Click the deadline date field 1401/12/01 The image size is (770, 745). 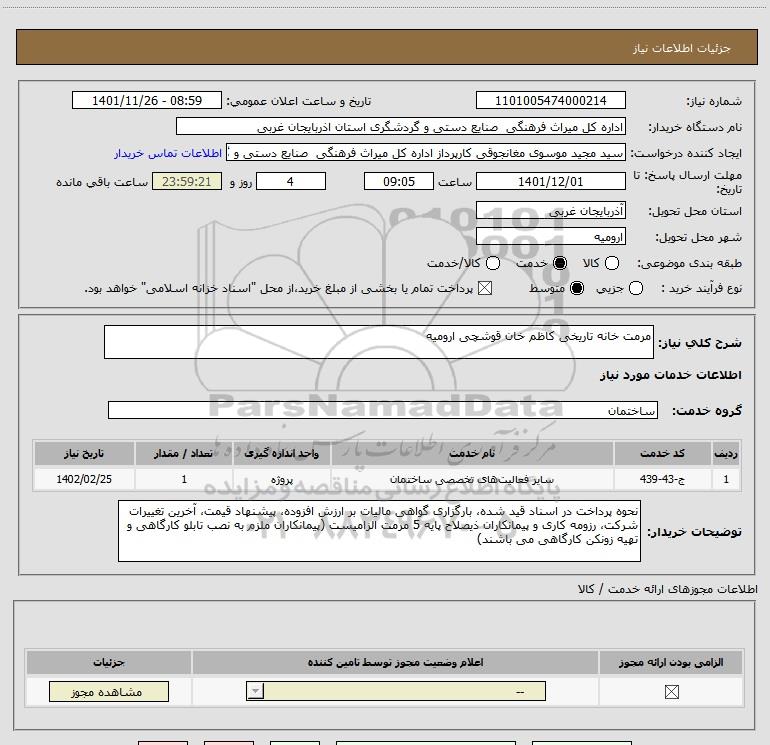[550, 182]
